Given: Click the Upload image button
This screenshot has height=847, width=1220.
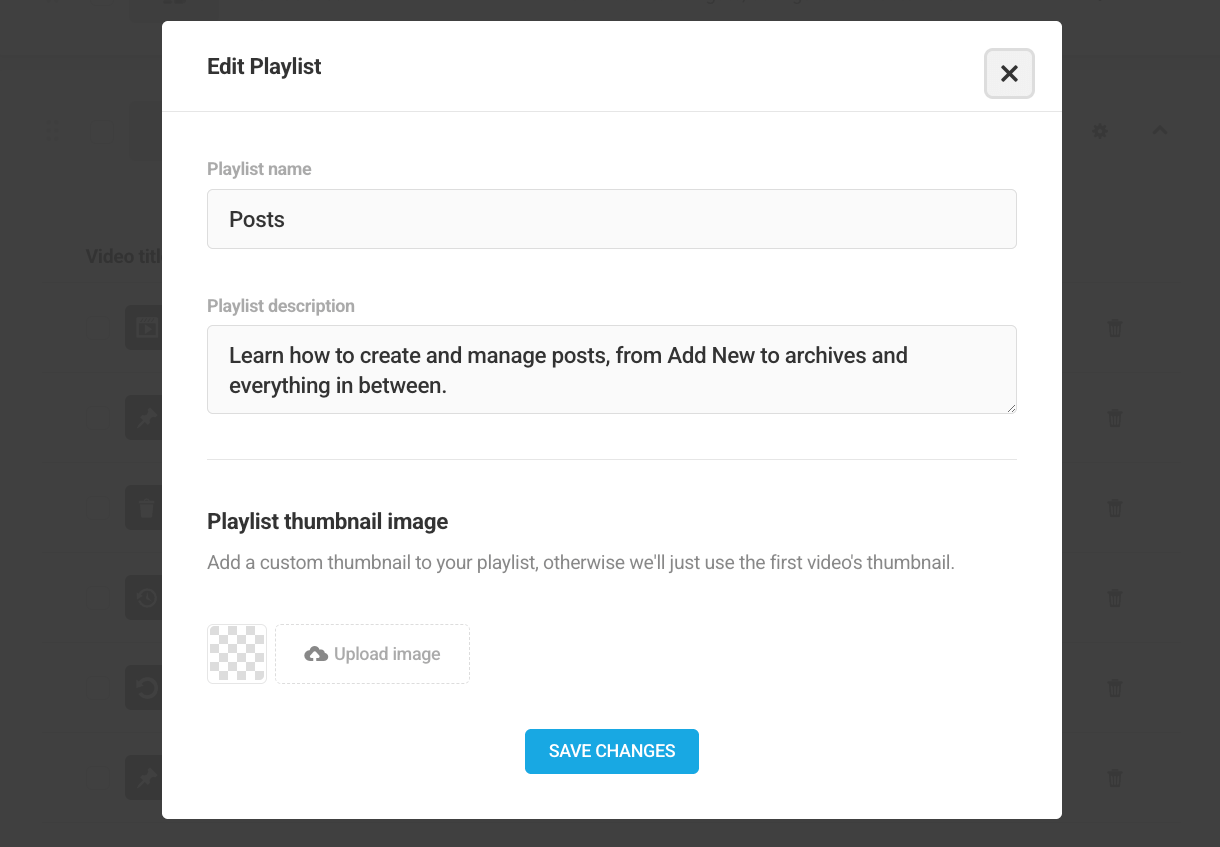Looking at the screenshot, I should click(x=372, y=653).
